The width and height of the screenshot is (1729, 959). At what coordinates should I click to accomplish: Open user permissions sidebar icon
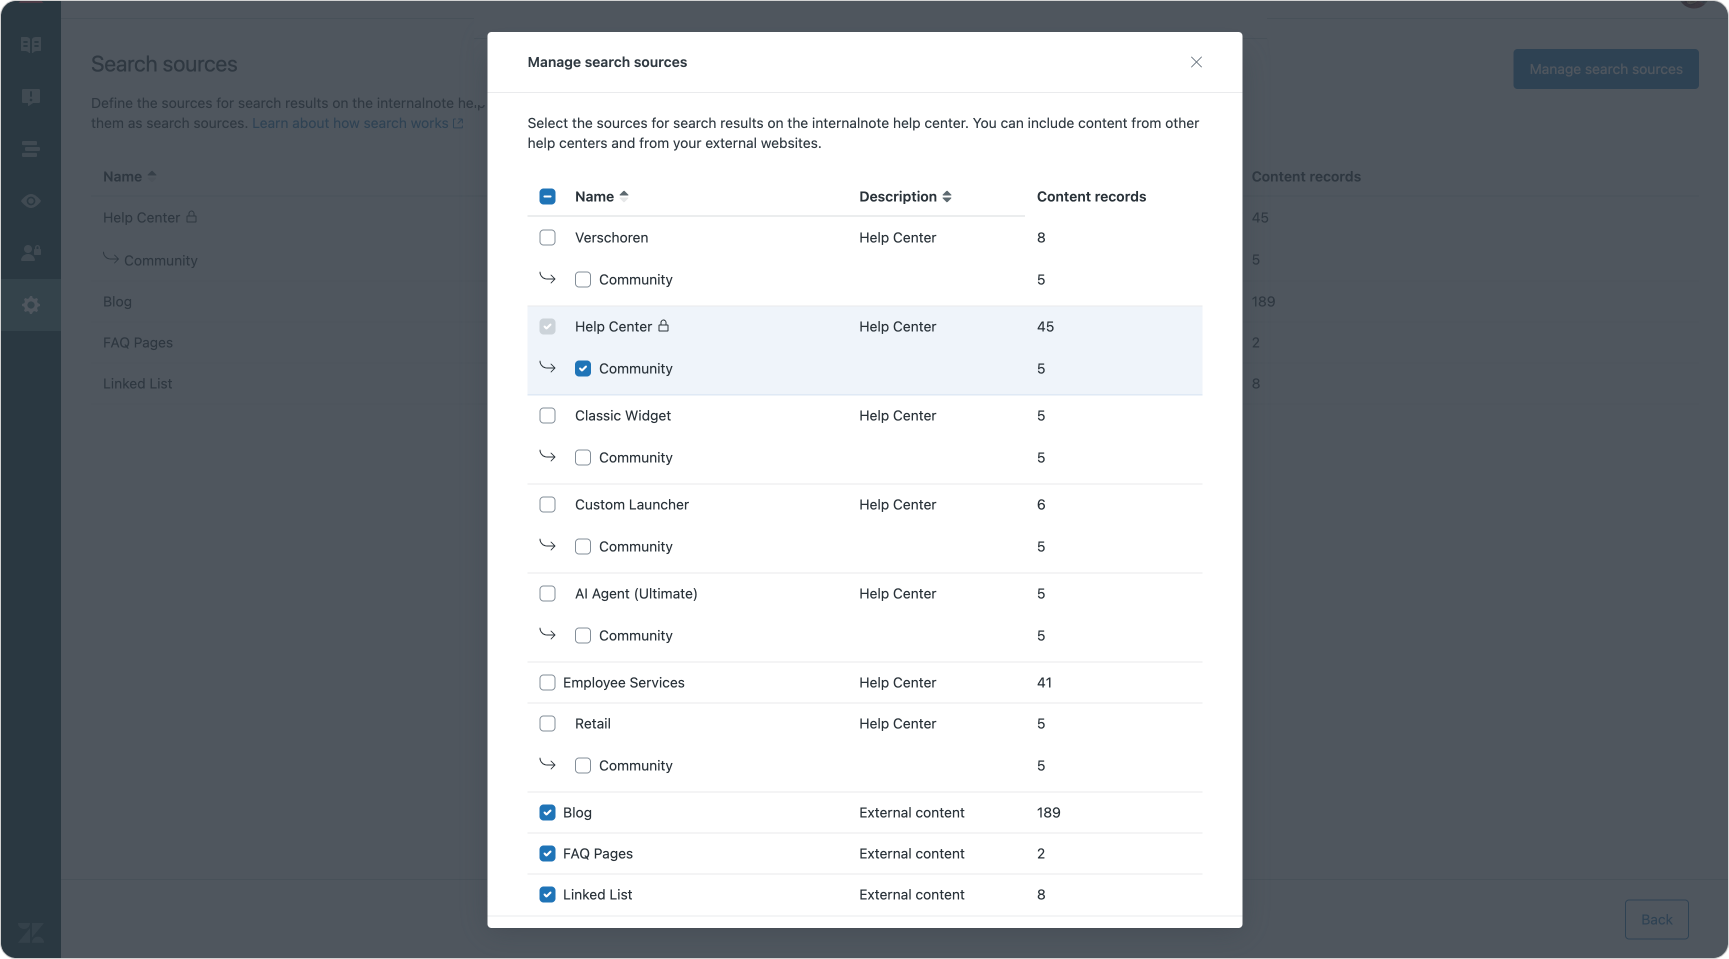[x=31, y=253]
